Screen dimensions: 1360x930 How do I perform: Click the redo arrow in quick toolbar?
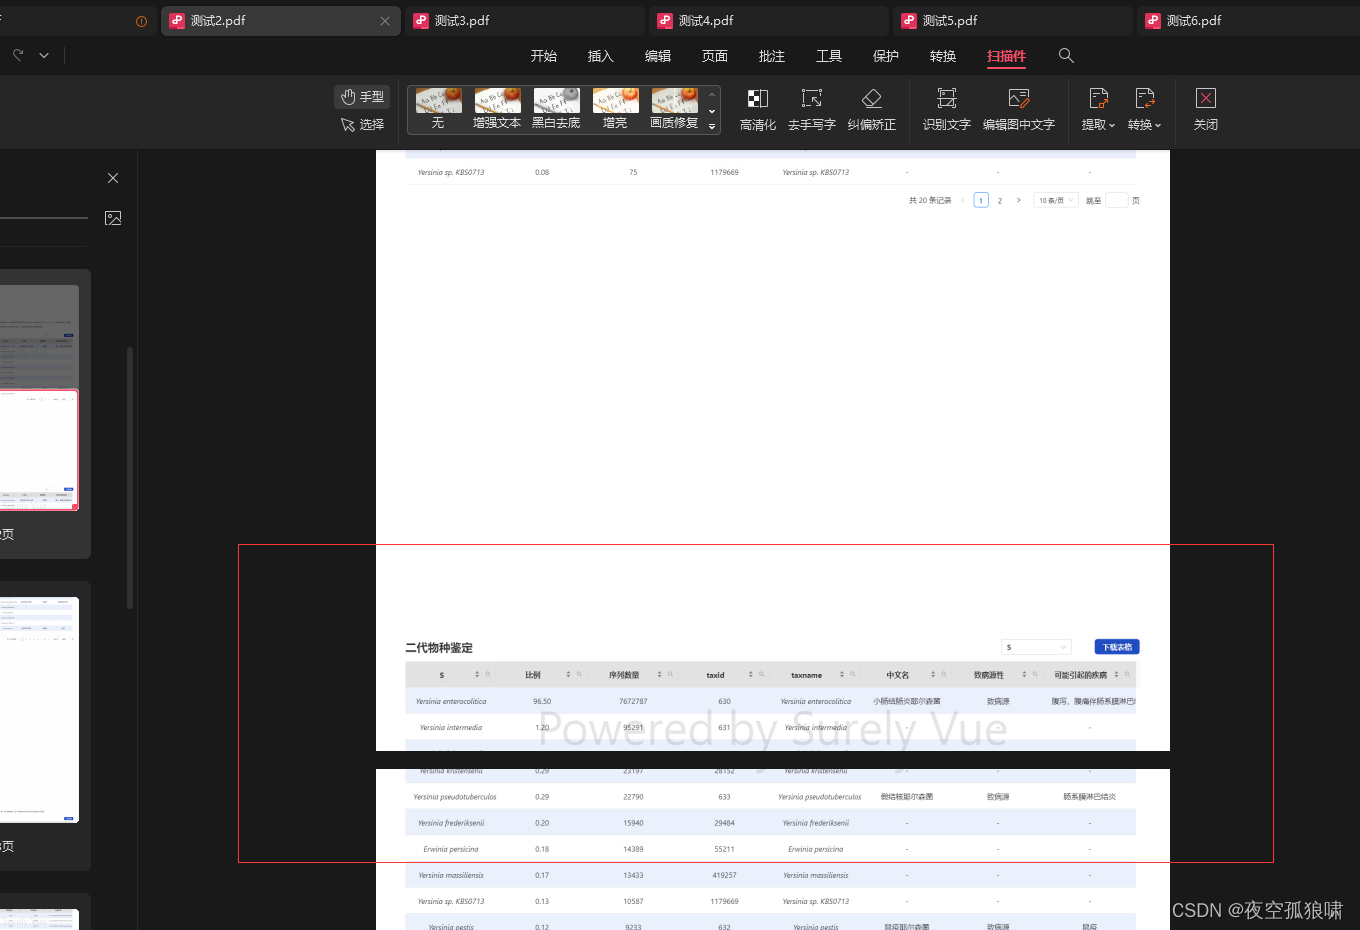tap(18, 55)
